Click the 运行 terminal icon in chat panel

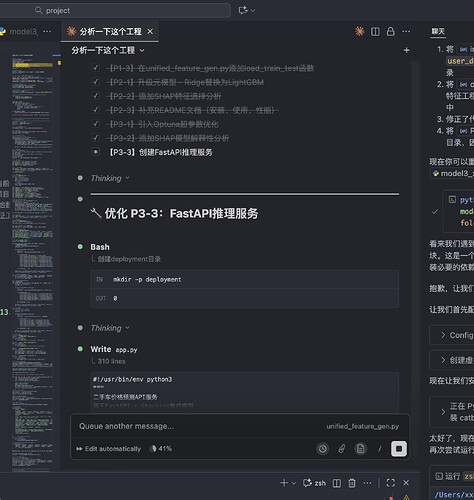439,476
